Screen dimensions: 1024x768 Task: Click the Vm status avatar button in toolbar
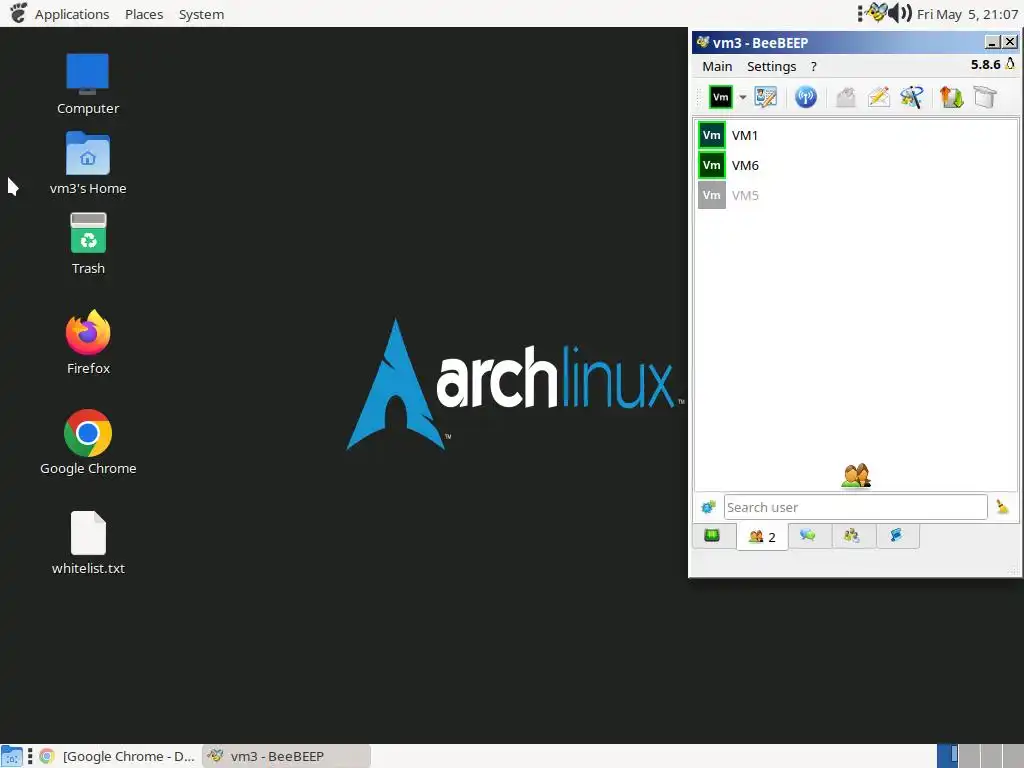(720, 97)
